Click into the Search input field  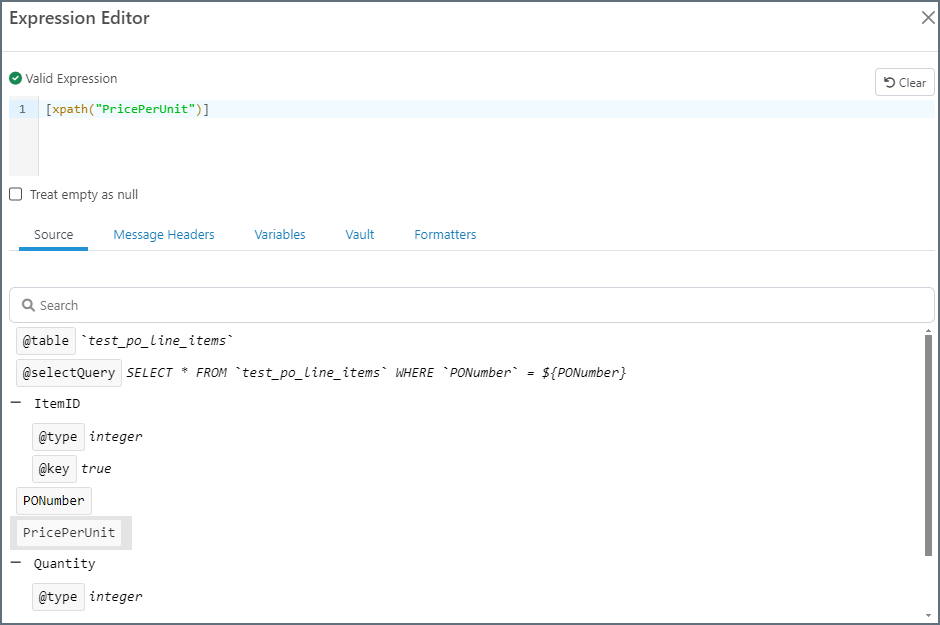tap(480, 305)
